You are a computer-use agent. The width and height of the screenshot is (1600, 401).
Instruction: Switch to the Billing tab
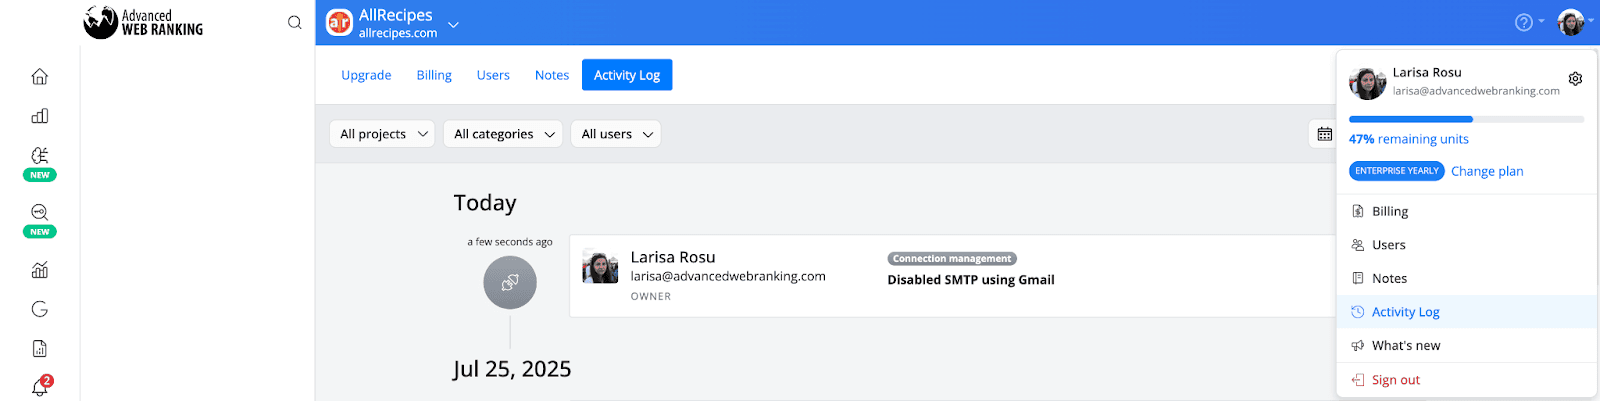pyautogui.click(x=434, y=75)
